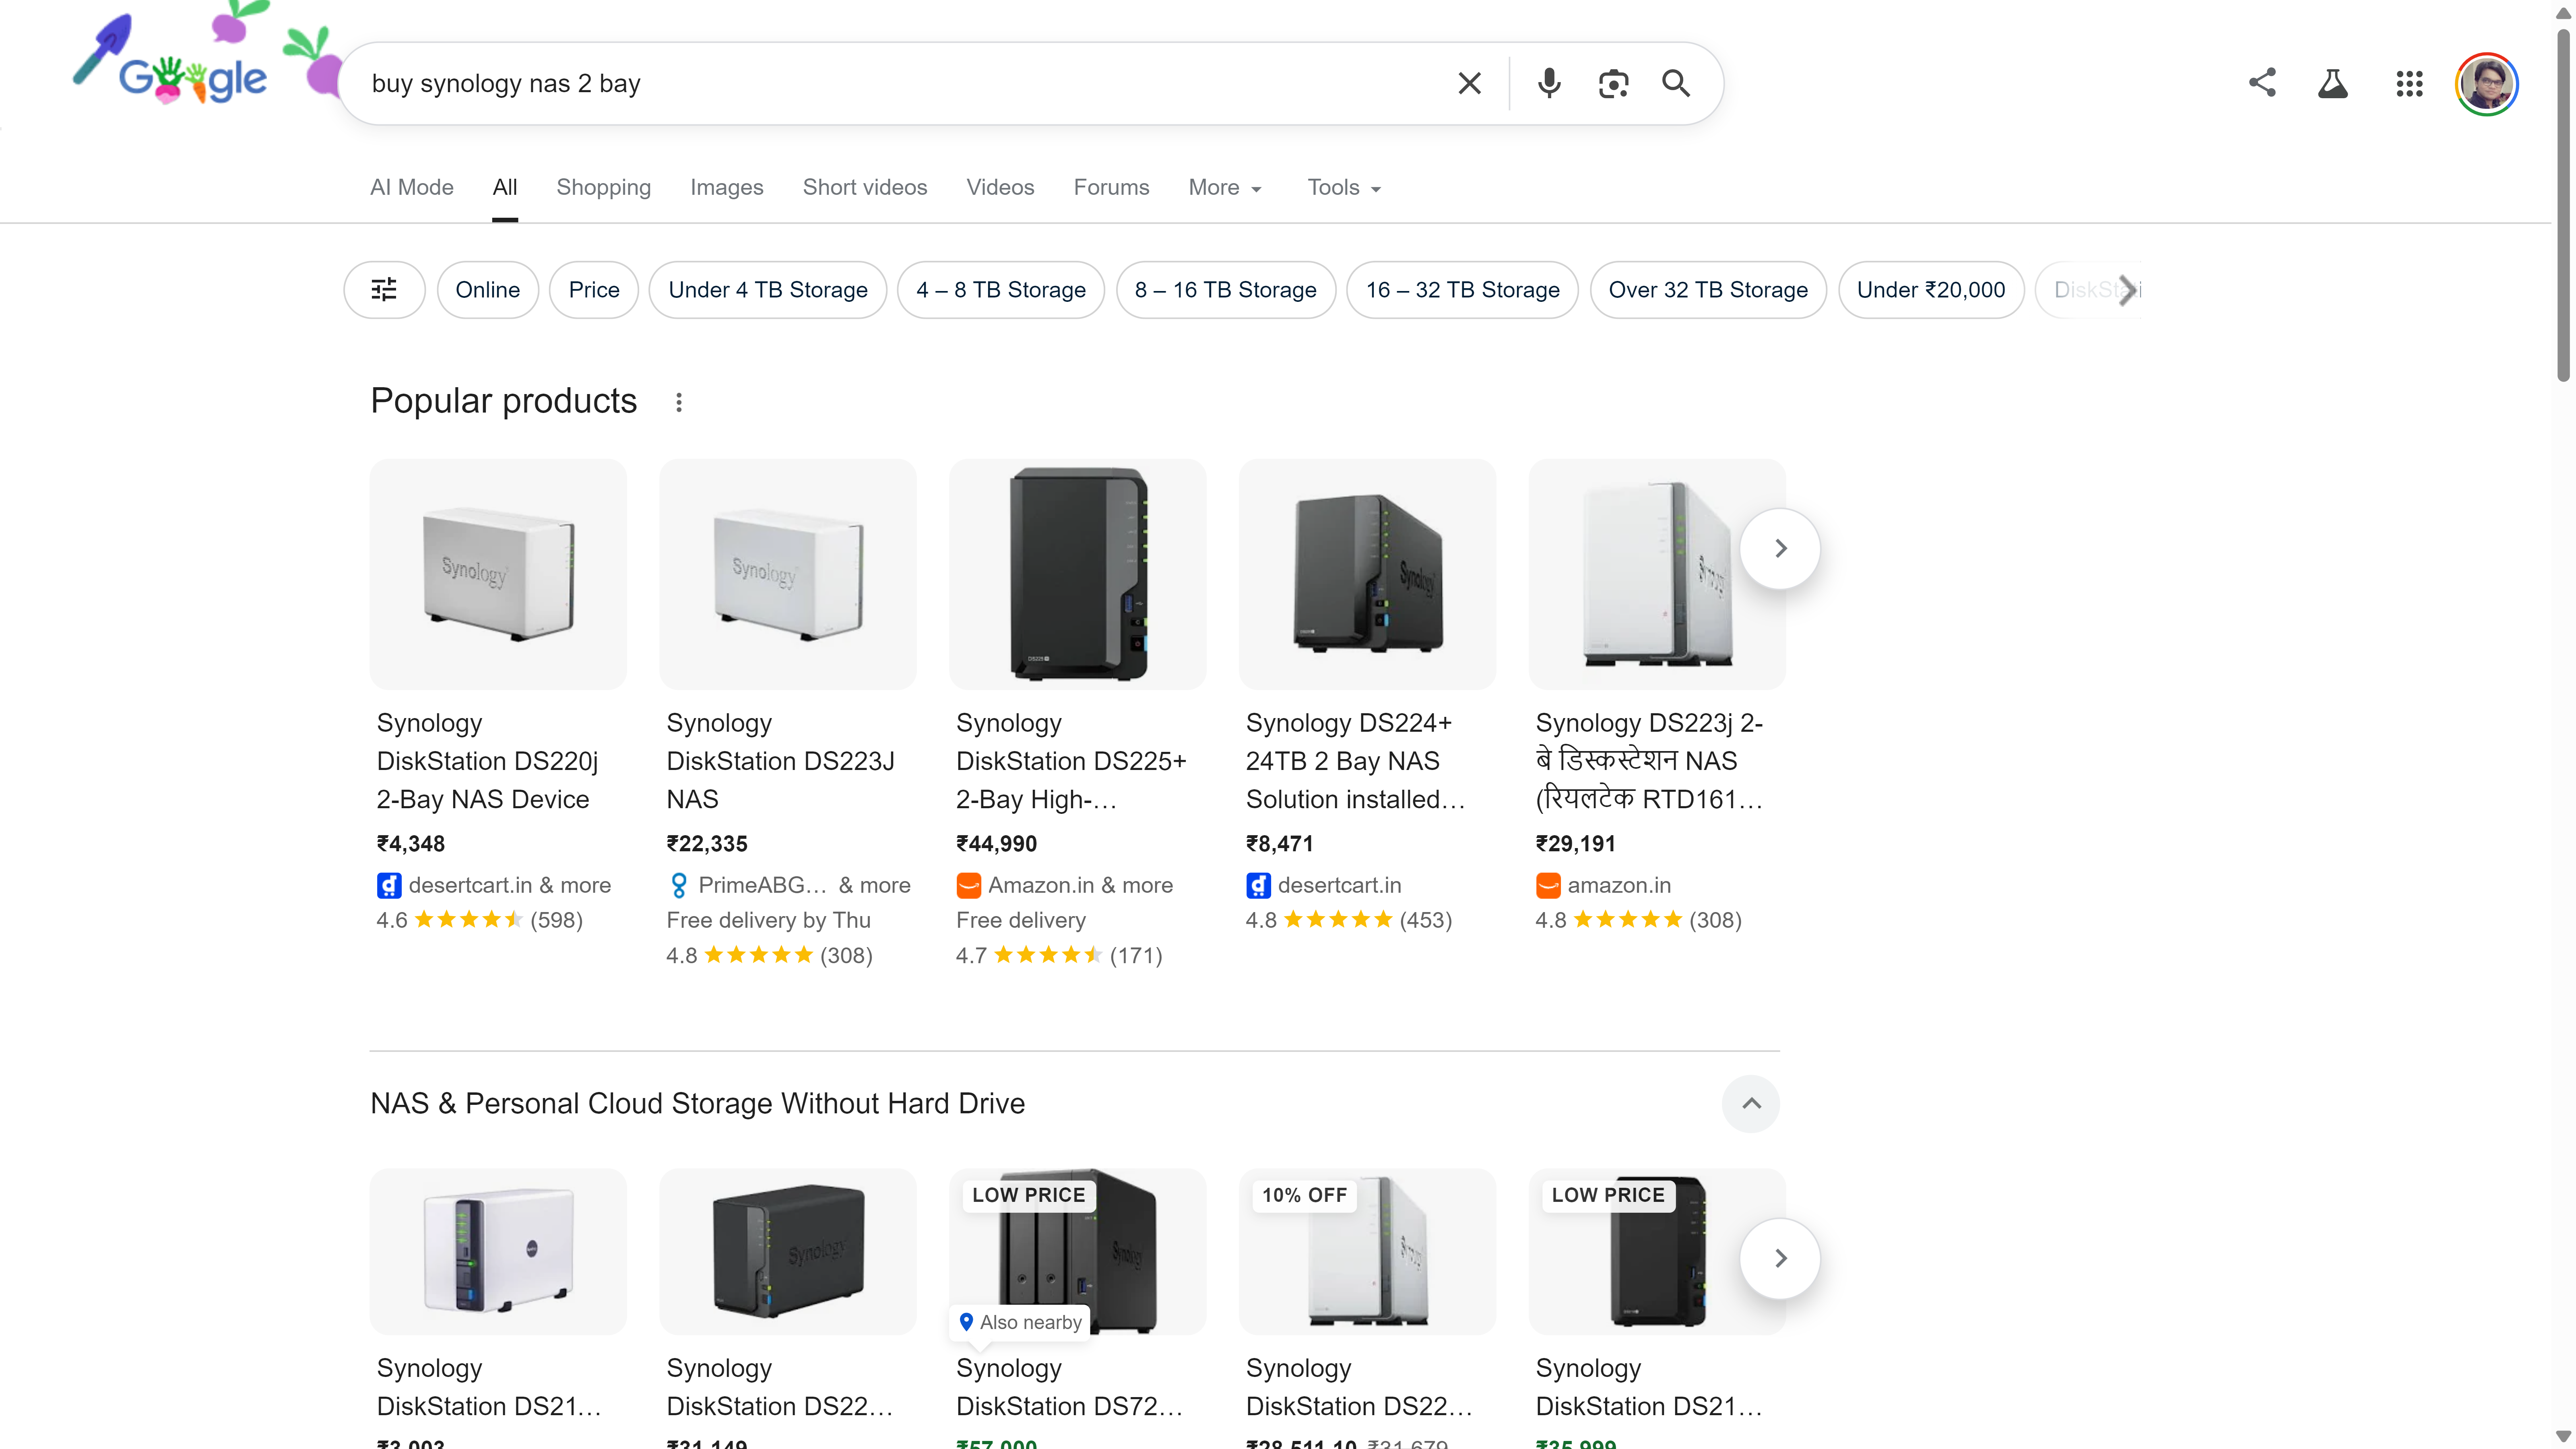Viewport: 2576px width, 1449px height.
Task: Click the 4.6 rating with 598 reviews
Action: point(480,920)
